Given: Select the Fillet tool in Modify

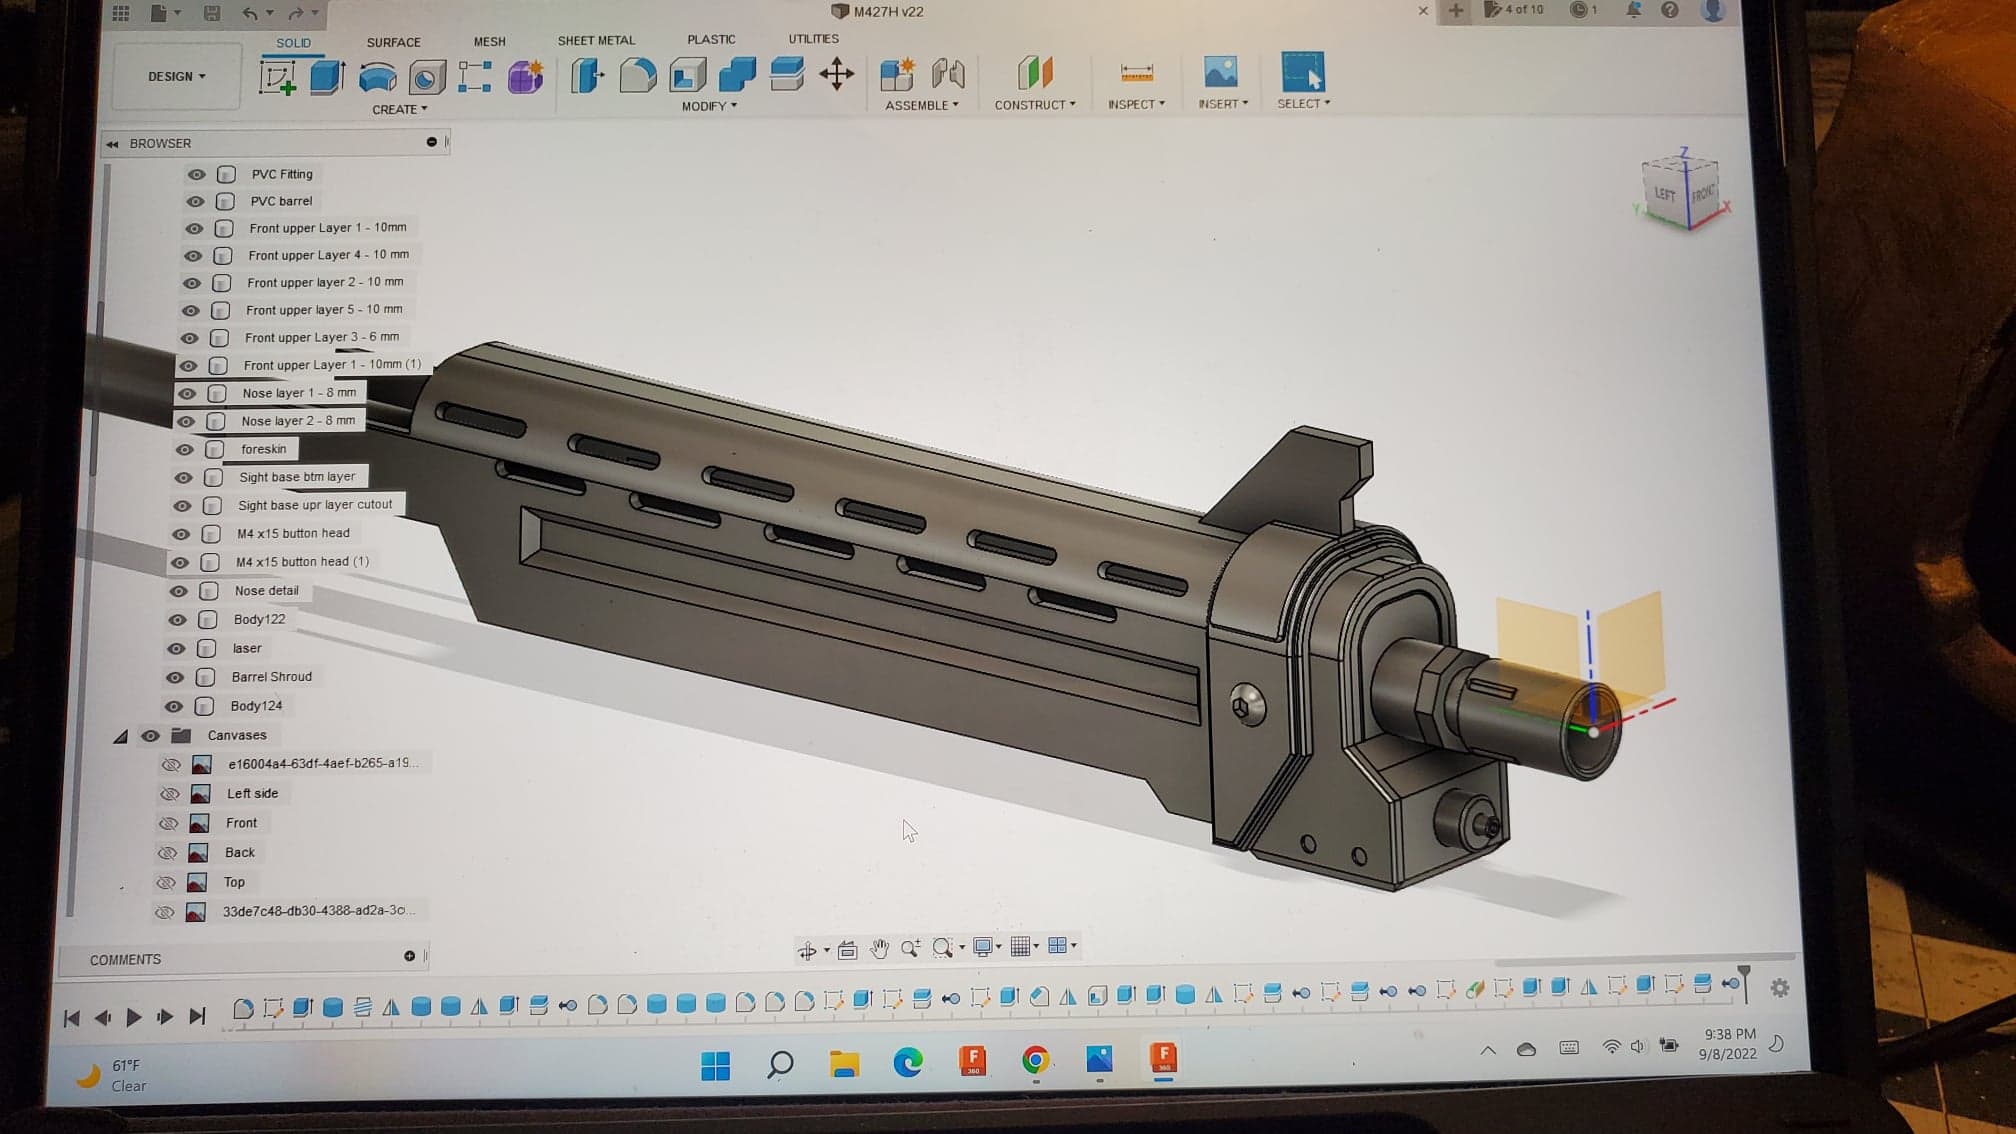Looking at the screenshot, I should 637,75.
